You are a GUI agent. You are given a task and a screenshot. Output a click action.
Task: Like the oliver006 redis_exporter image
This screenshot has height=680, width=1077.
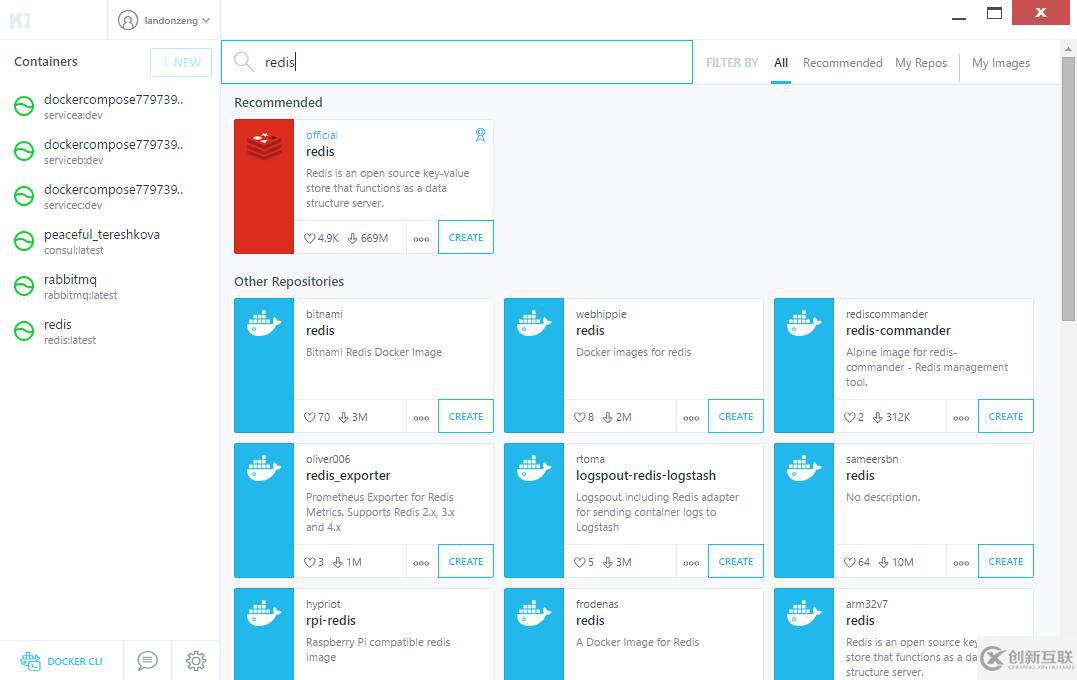[309, 562]
